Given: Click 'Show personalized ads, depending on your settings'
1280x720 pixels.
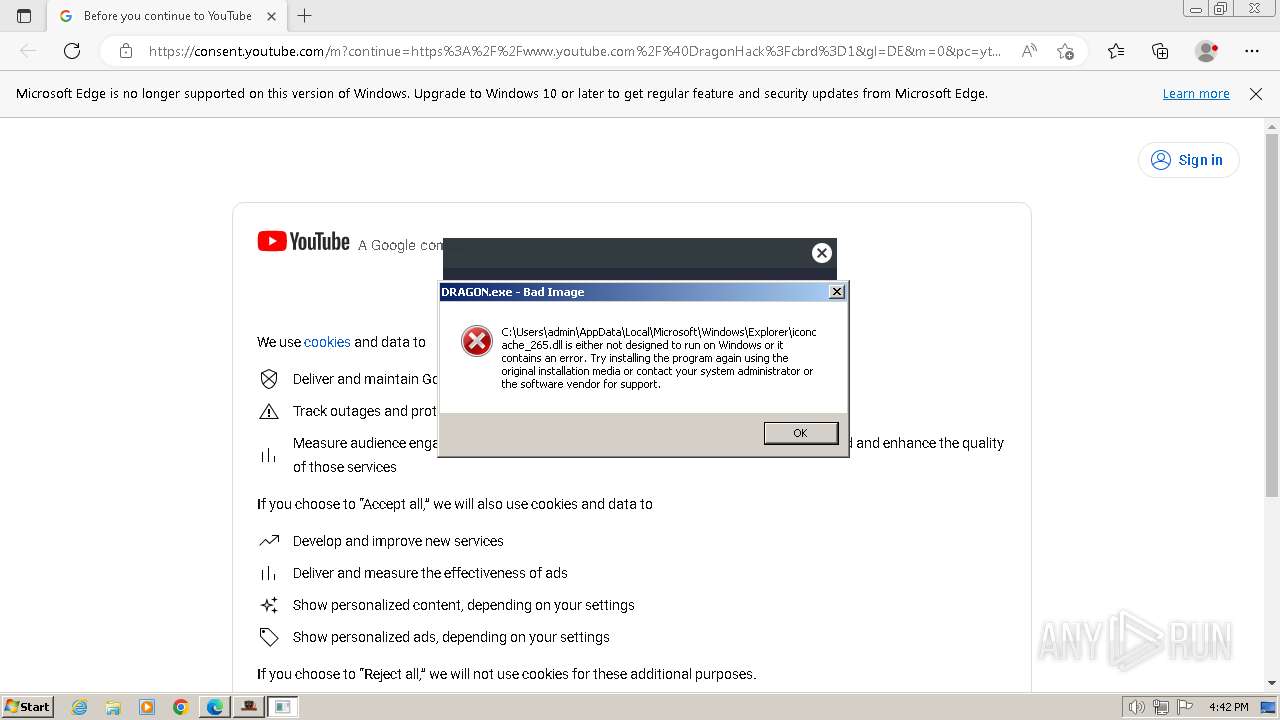Looking at the screenshot, I should point(451,637).
